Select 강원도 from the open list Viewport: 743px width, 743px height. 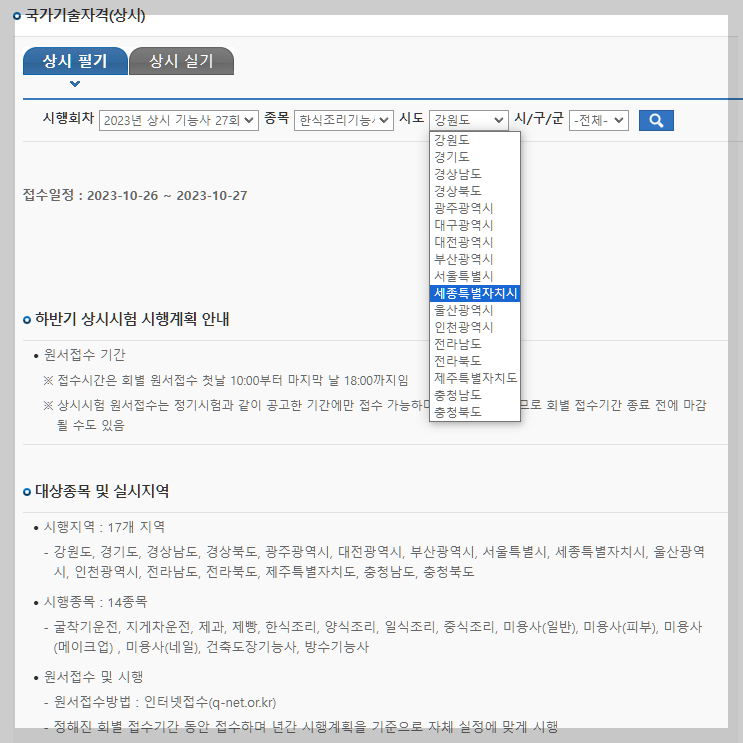475,140
